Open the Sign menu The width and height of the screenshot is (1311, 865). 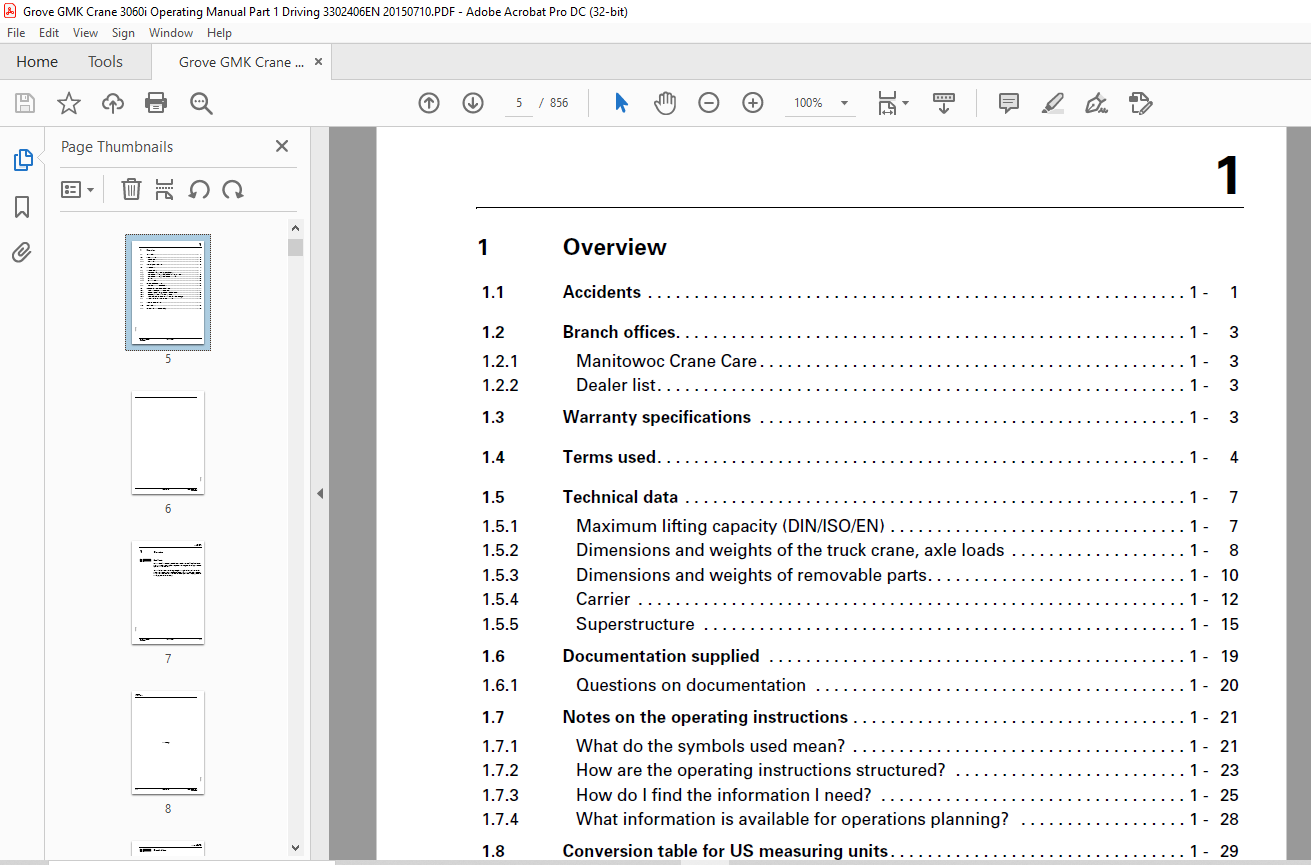pyautogui.click(x=123, y=33)
